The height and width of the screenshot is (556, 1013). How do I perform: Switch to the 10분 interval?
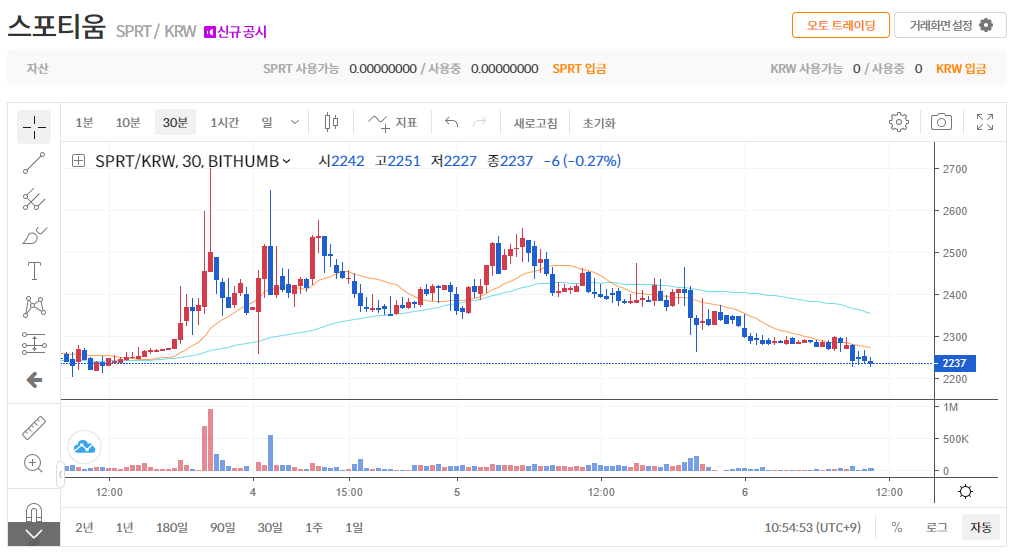[x=128, y=122]
